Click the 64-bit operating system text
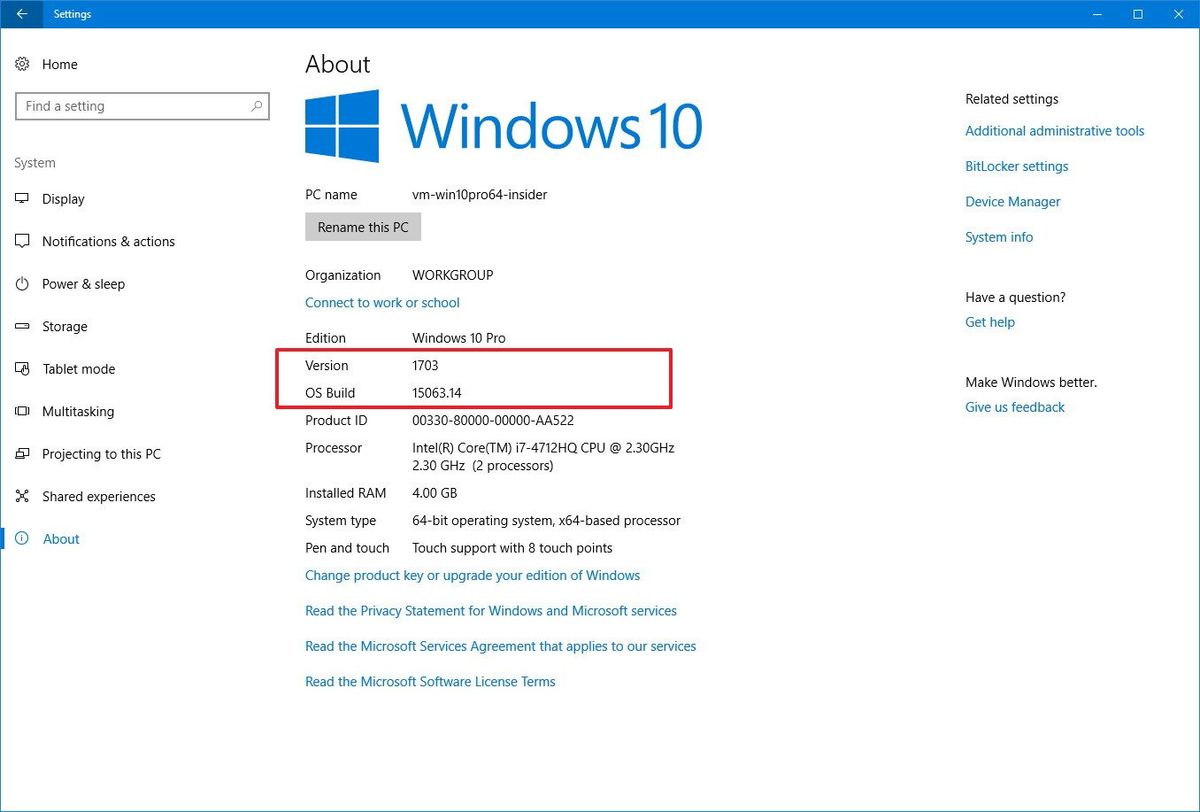Viewport: 1200px width, 812px height. (x=546, y=520)
